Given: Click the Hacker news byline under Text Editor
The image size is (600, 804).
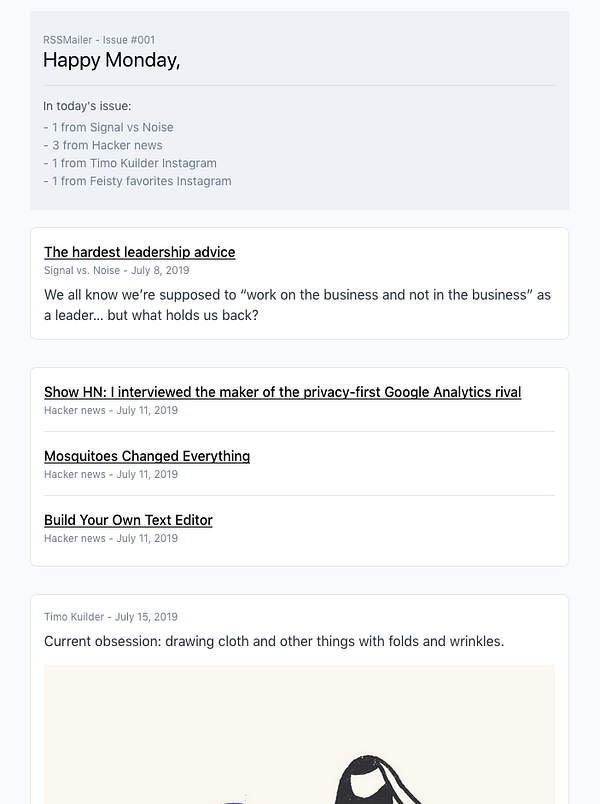Looking at the screenshot, I should pos(110,538).
